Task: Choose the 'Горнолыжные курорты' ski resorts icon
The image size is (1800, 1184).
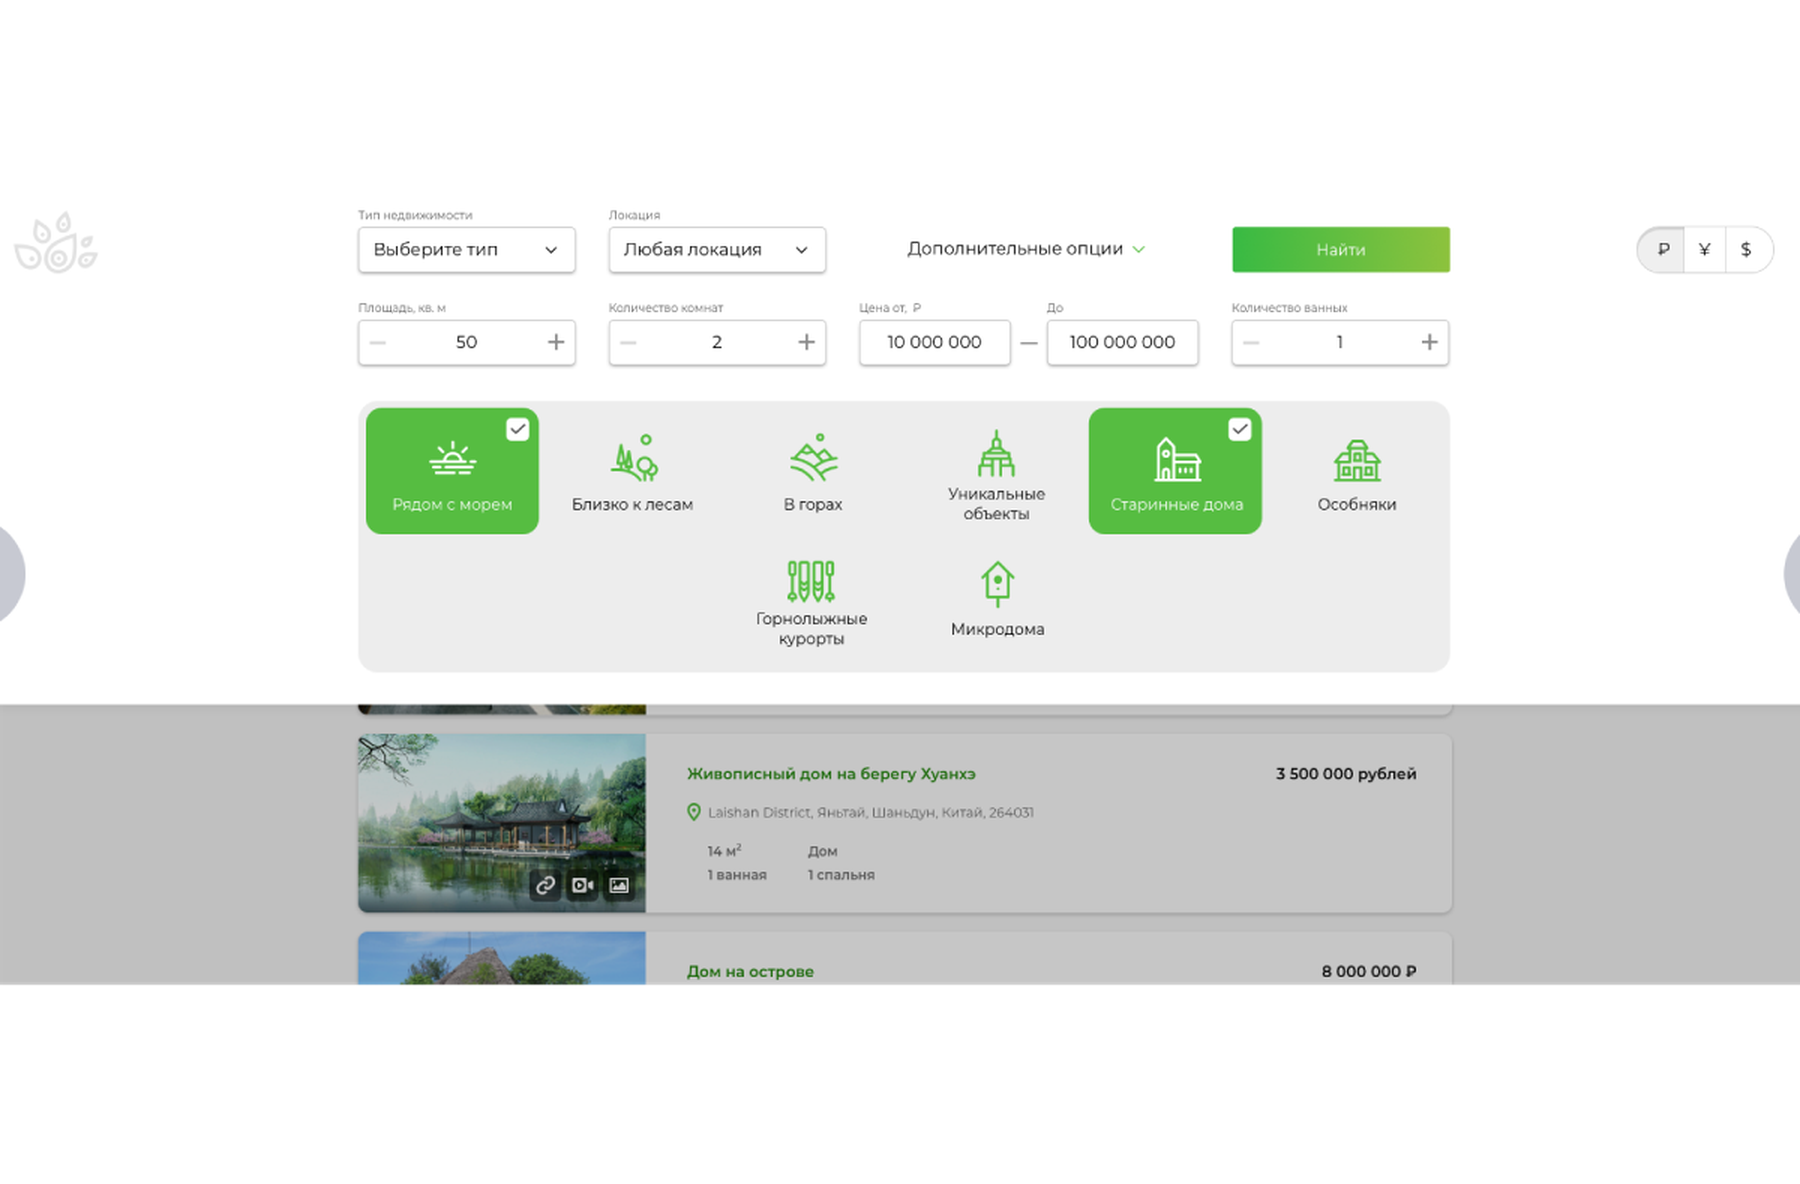Action: tap(811, 581)
